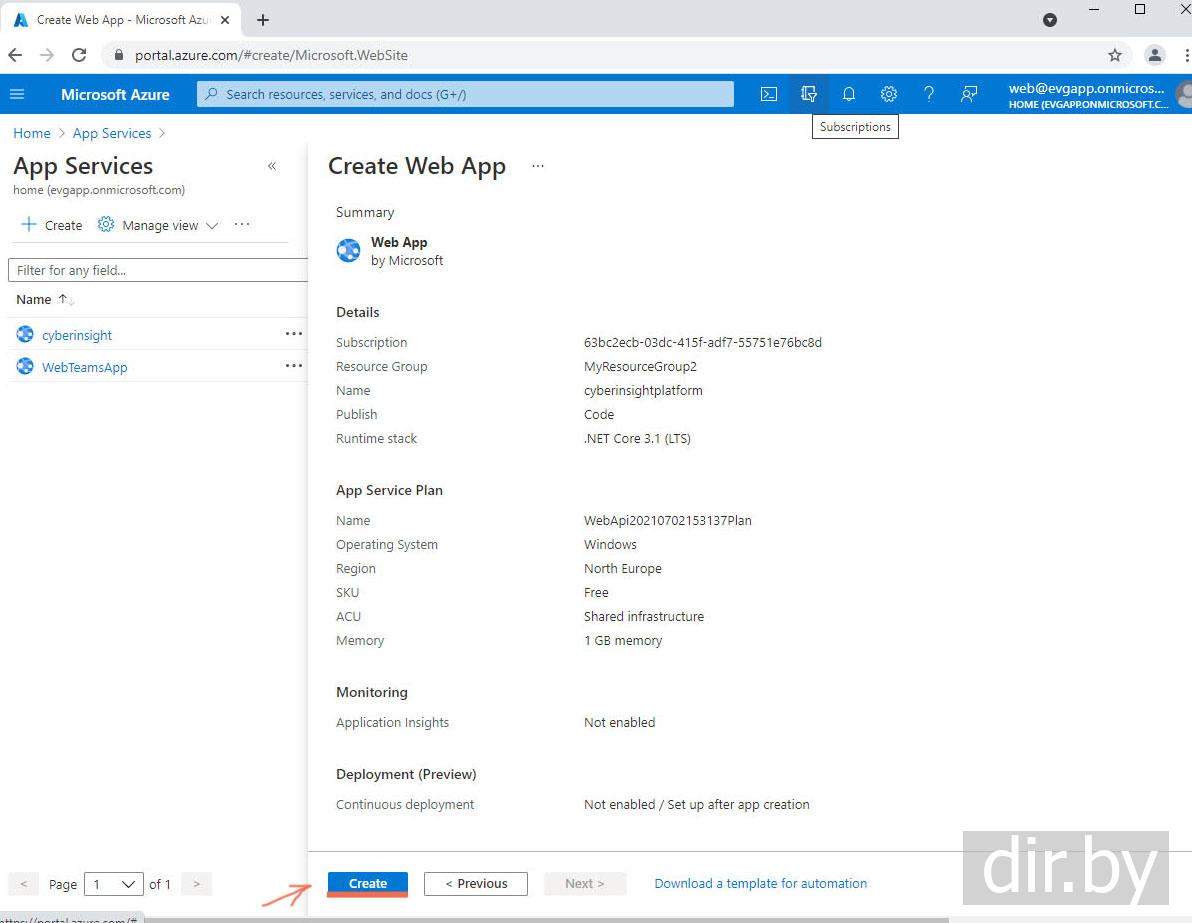
Task: Open the page number dropdown
Action: 114,884
